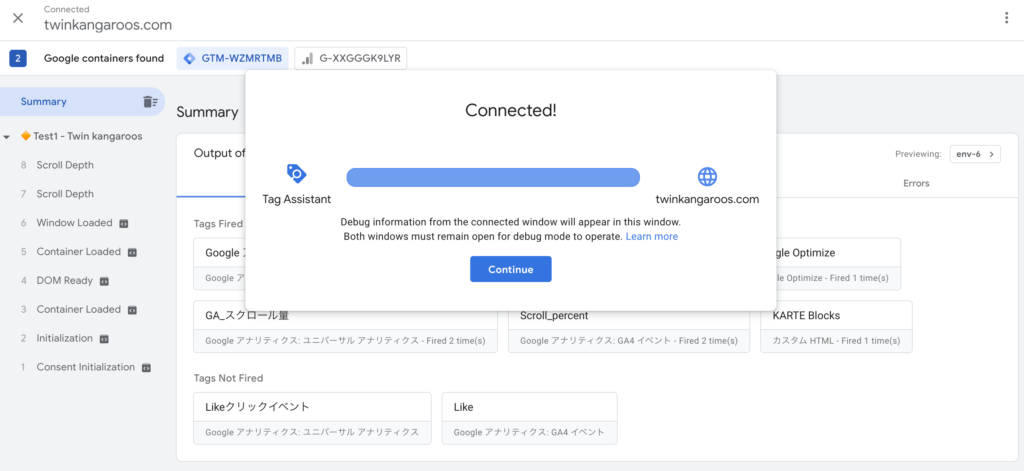
Task: Select the G-XXGGGK9LYR container chip
Action: (351, 58)
